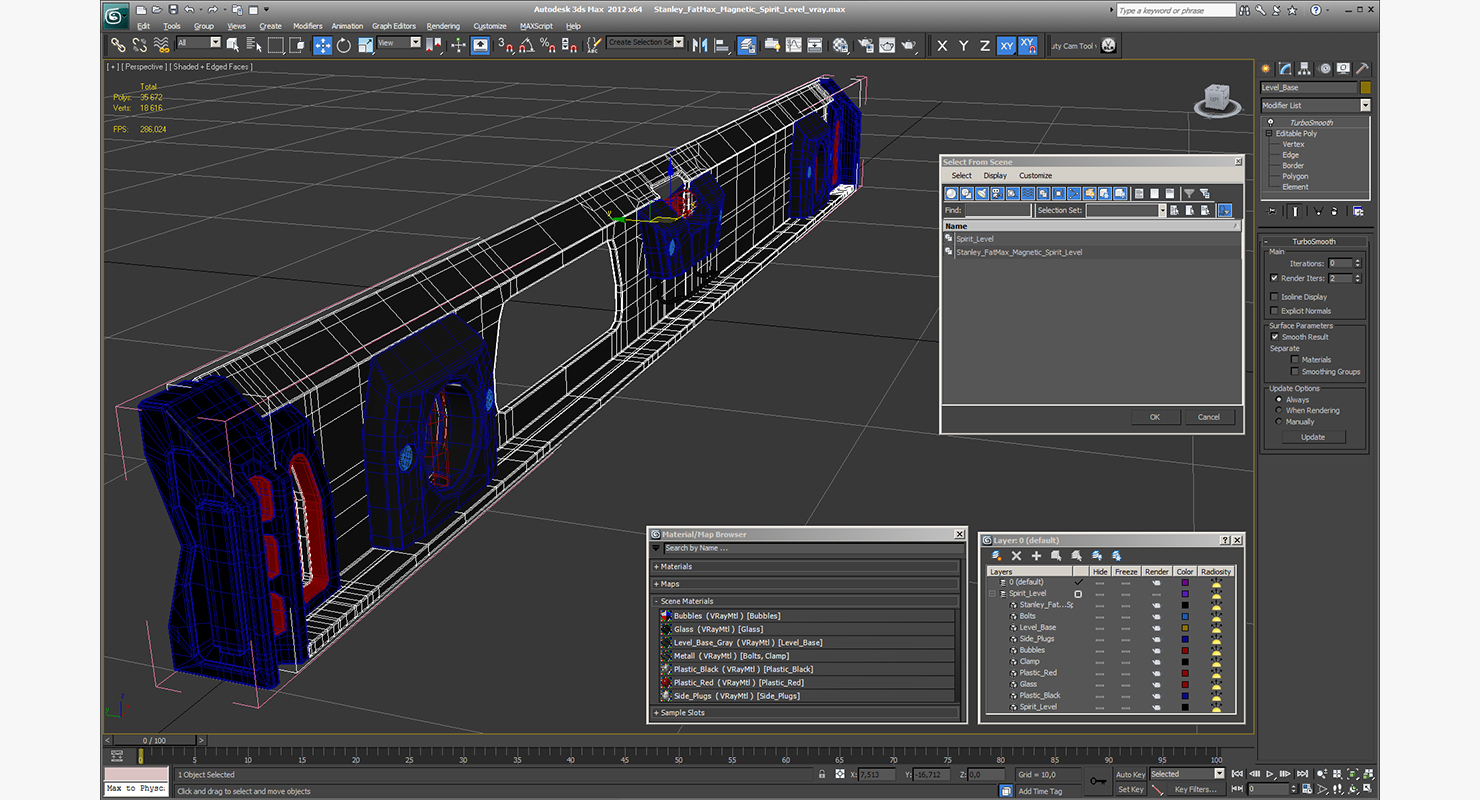Click the ViewCube in viewport
The height and width of the screenshot is (800, 1480).
[x=1215, y=97]
